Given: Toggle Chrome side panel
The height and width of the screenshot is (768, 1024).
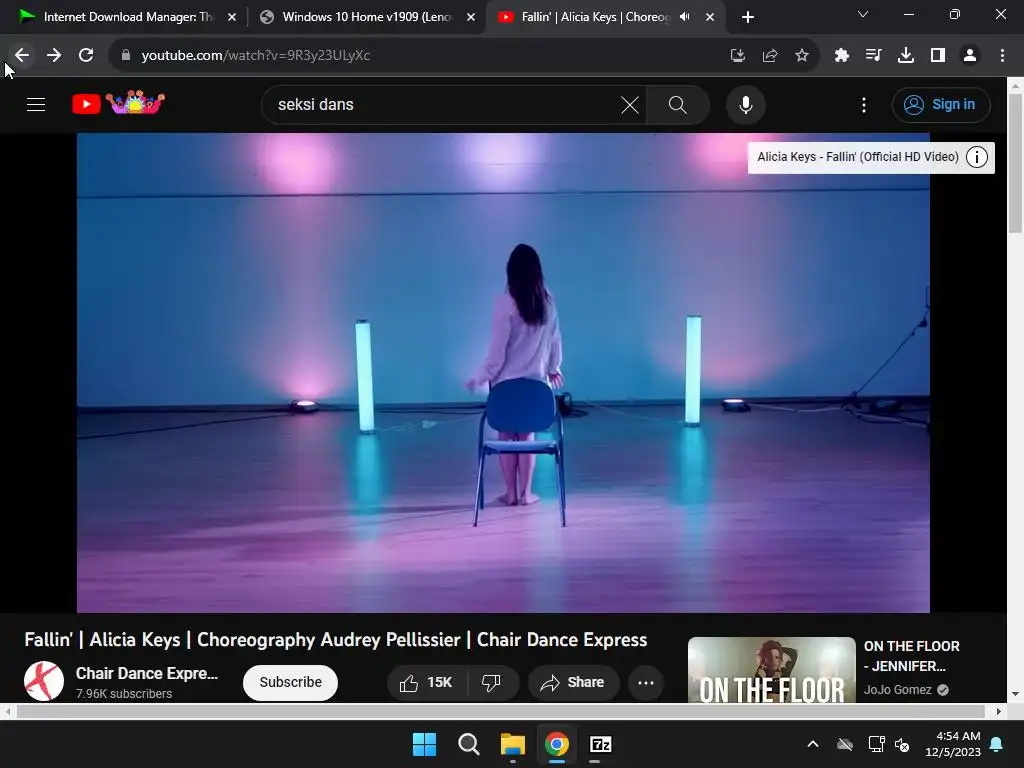Looking at the screenshot, I should (938, 56).
